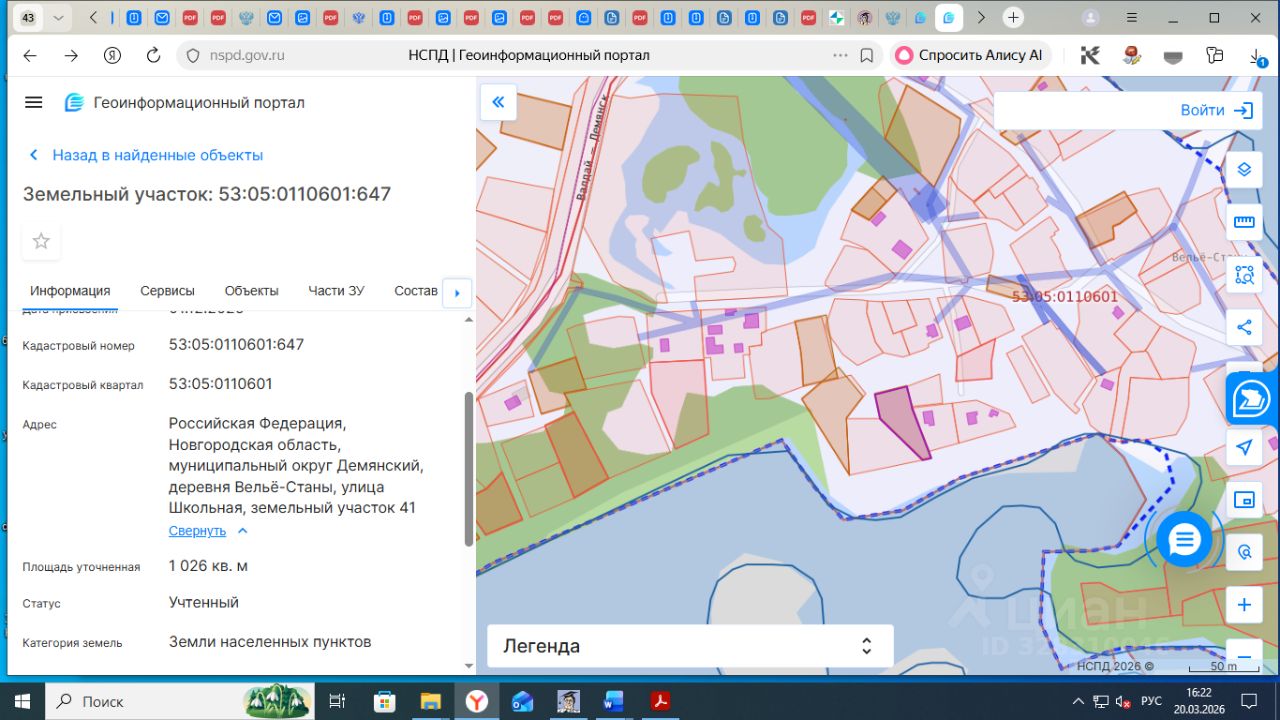1280x720 pixels.
Task: Select the ruler measurement tool
Action: (1244, 222)
